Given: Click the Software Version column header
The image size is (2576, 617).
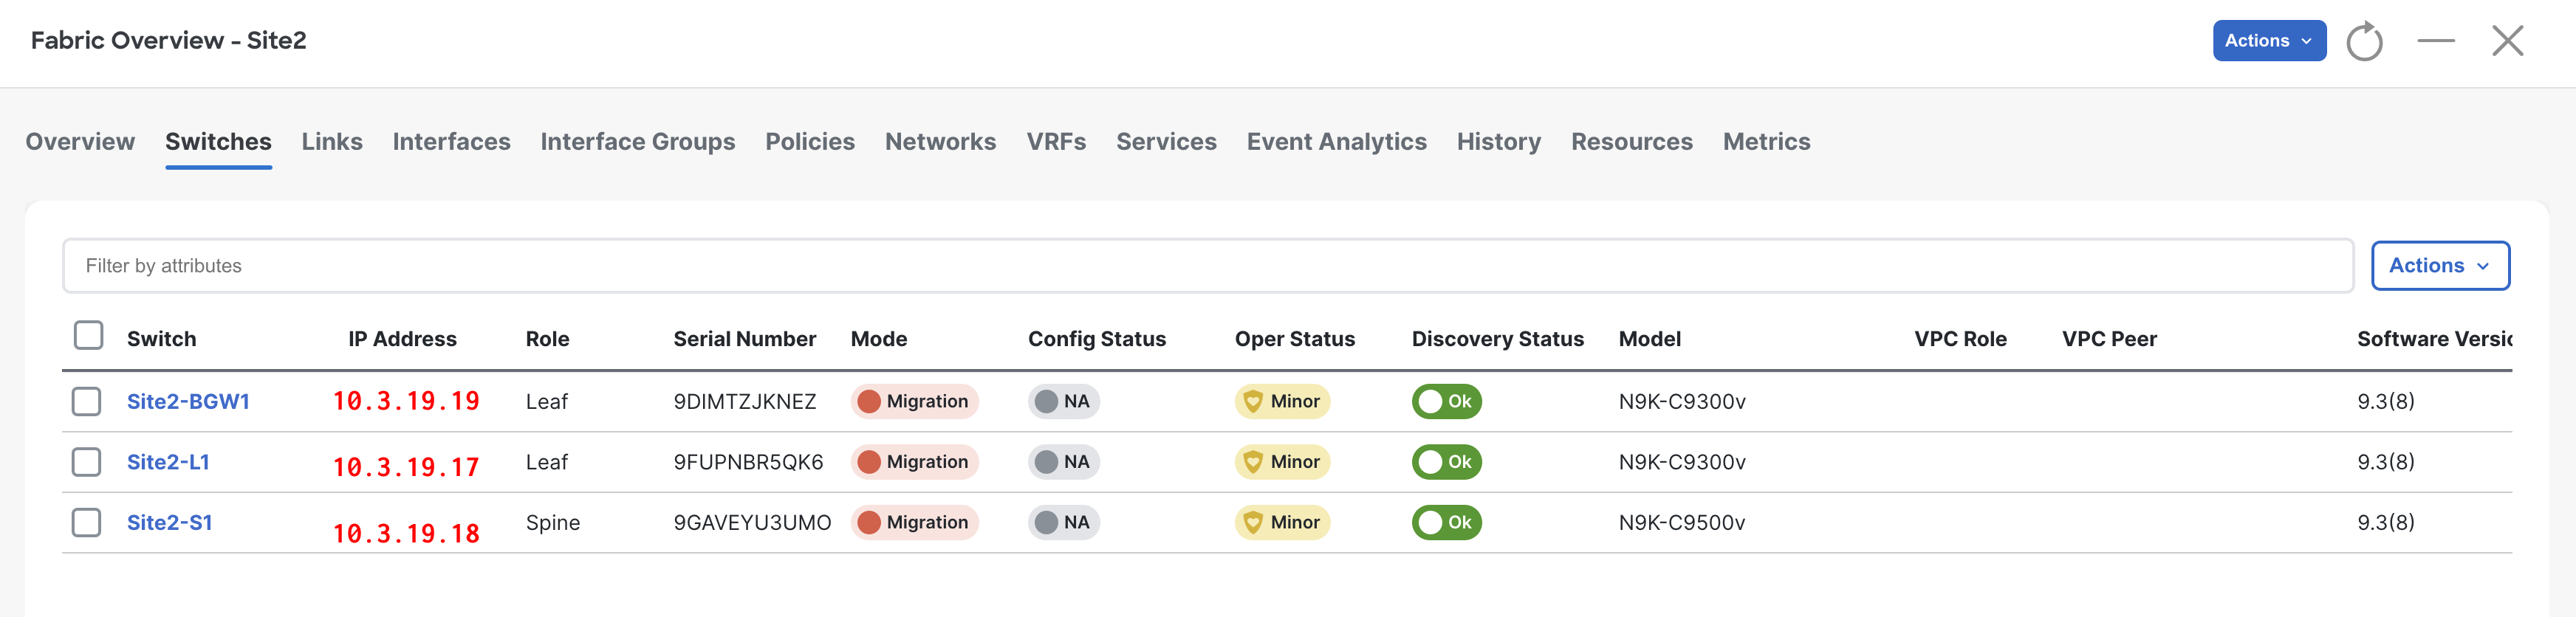Looking at the screenshot, I should tap(2433, 339).
